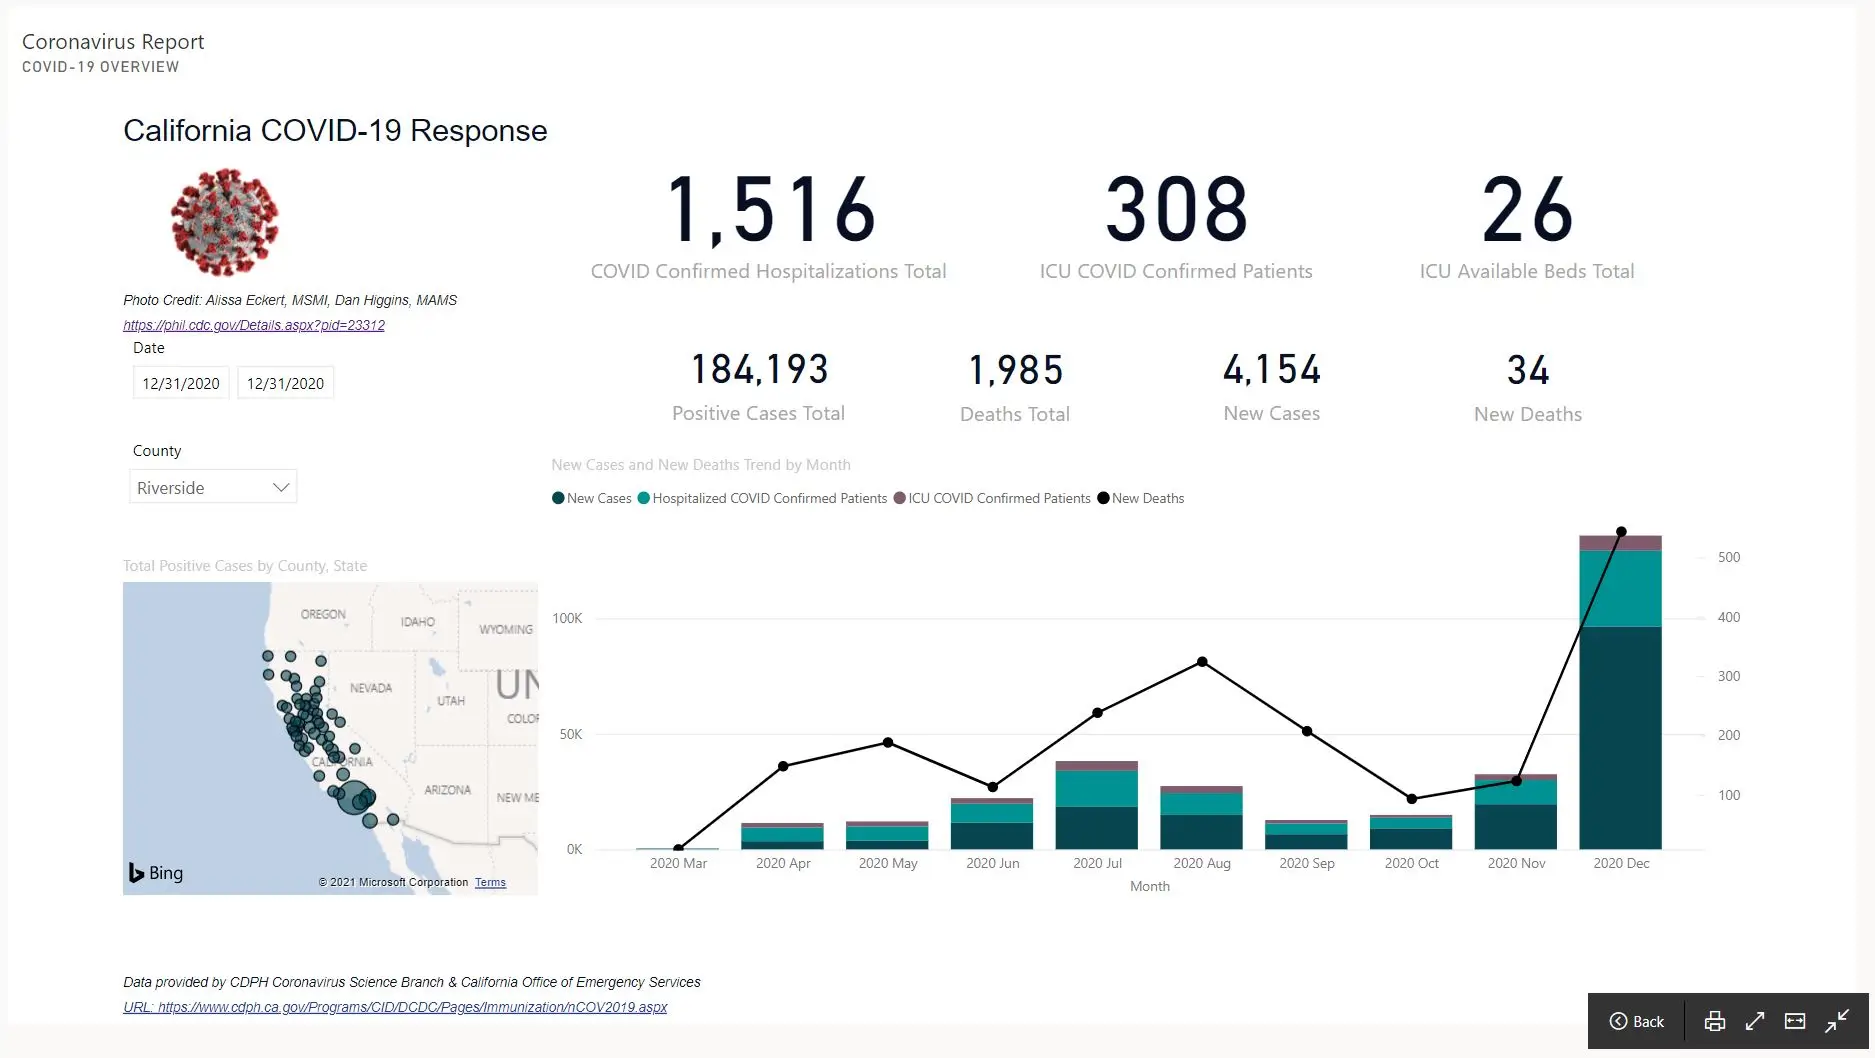Open the print dialog
Screen dimensions: 1875x1058
click(1714, 1021)
